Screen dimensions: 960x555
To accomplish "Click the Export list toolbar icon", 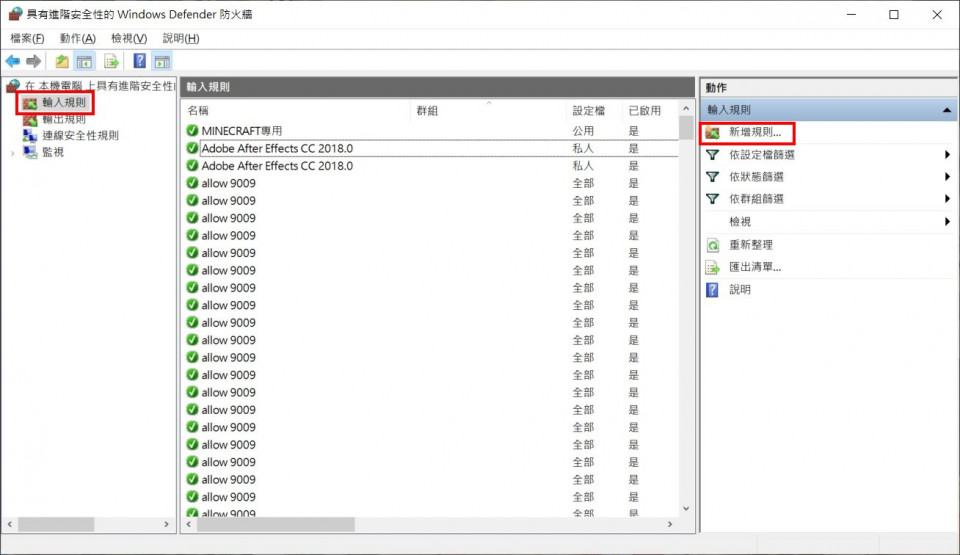I will coord(112,61).
